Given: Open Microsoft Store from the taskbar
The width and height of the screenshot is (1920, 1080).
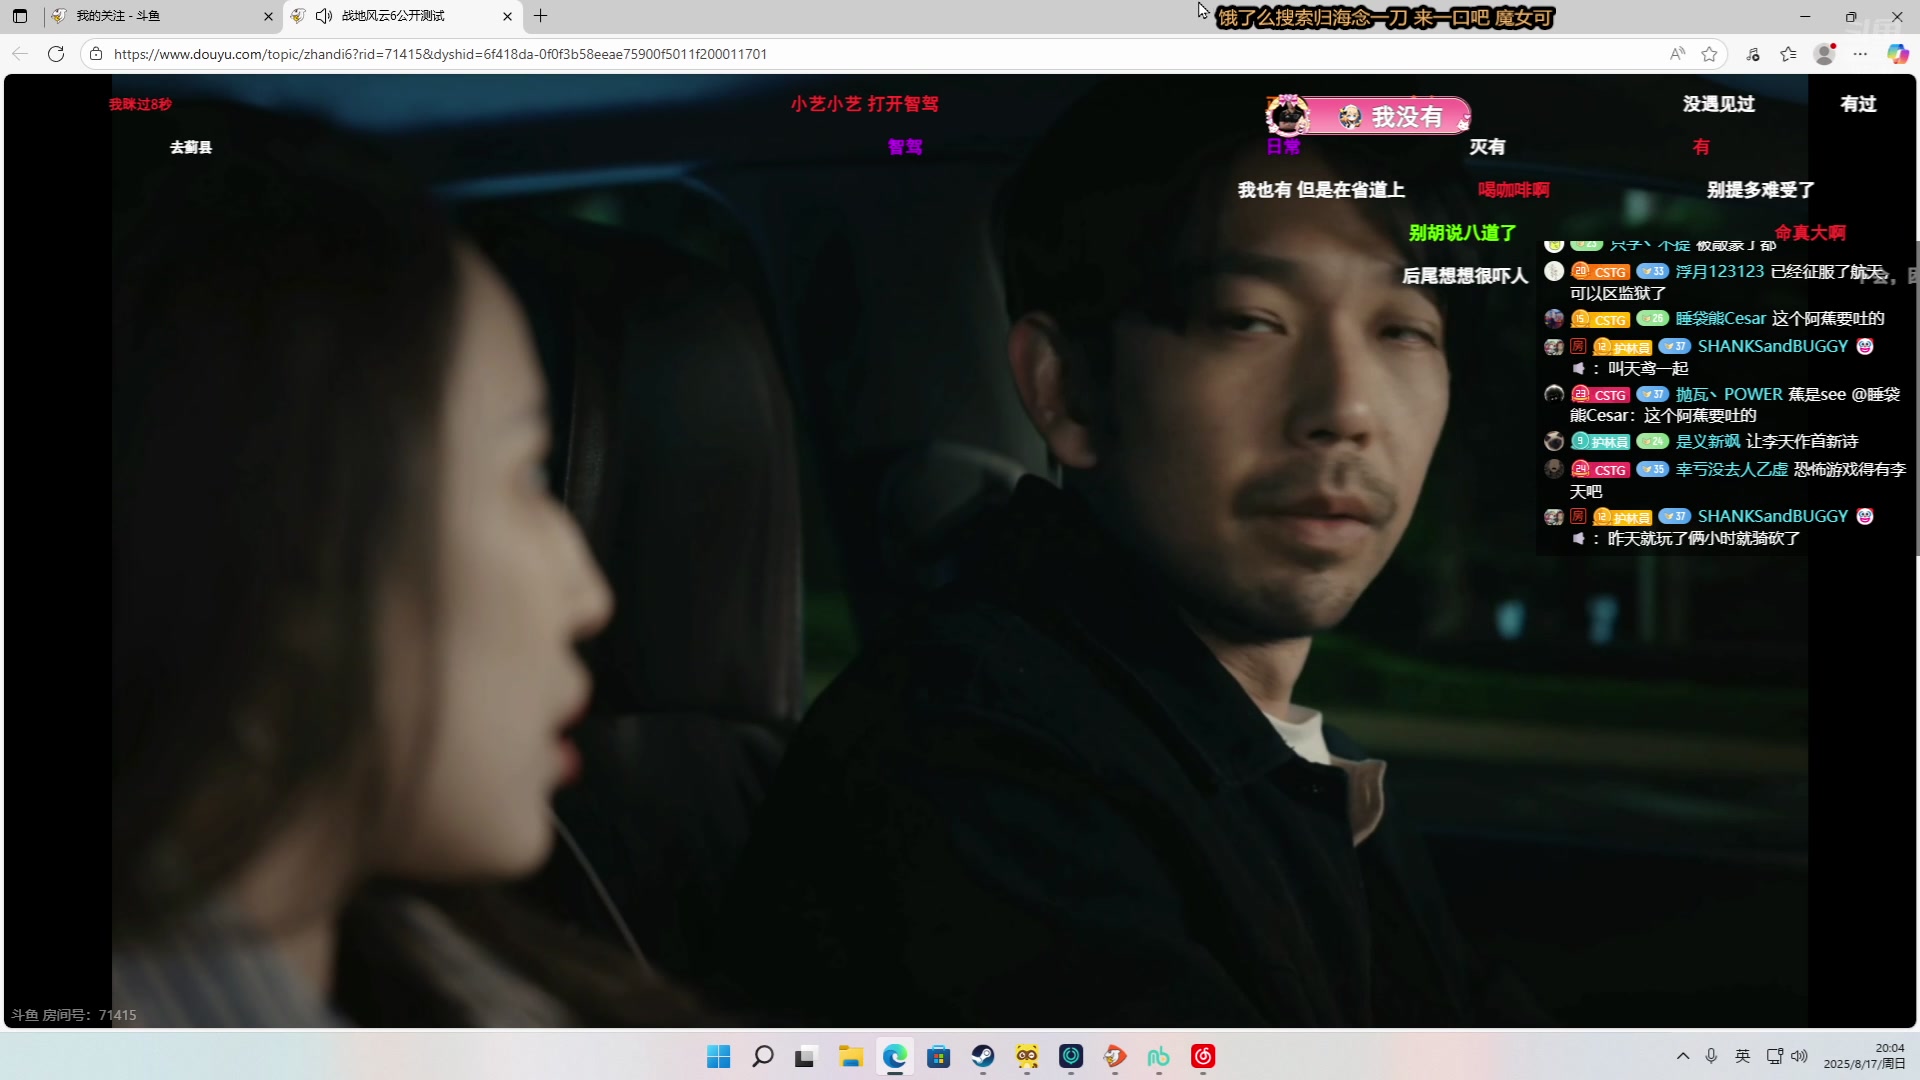Looking at the screenshot, I should click(938, 1056).
